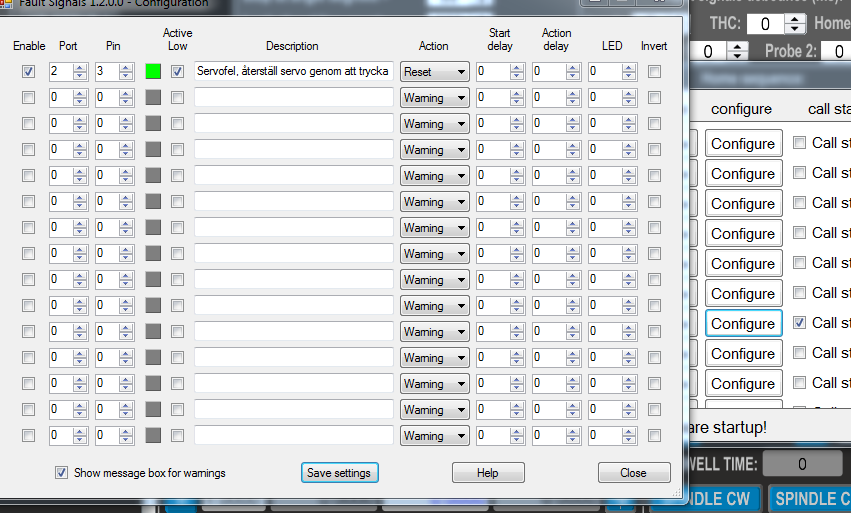Screen dimensions: 851x513
Task: Click the Pin stepper in first row
Action: (x=114, y=72)
